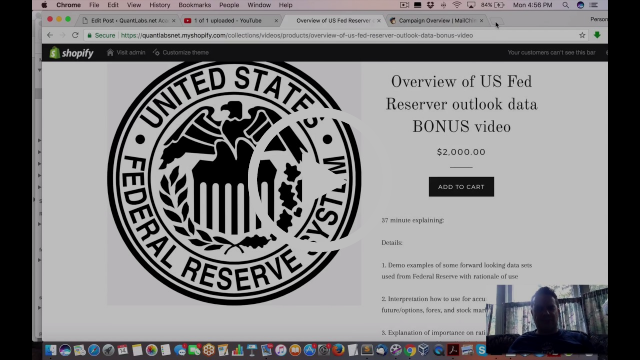The width and height of the screenshot is (640, 360).
Task: Click the menu bar clock Mon 4:58 PM
Action: [x=532, y=5]
